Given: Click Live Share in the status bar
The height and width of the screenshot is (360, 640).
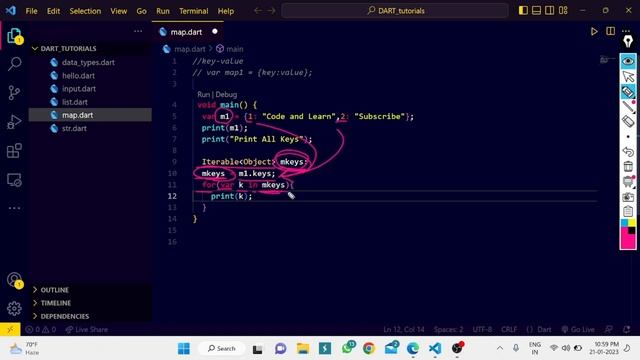Looking at the screenshot, I should pyautogui.click(x=87, y=329).
